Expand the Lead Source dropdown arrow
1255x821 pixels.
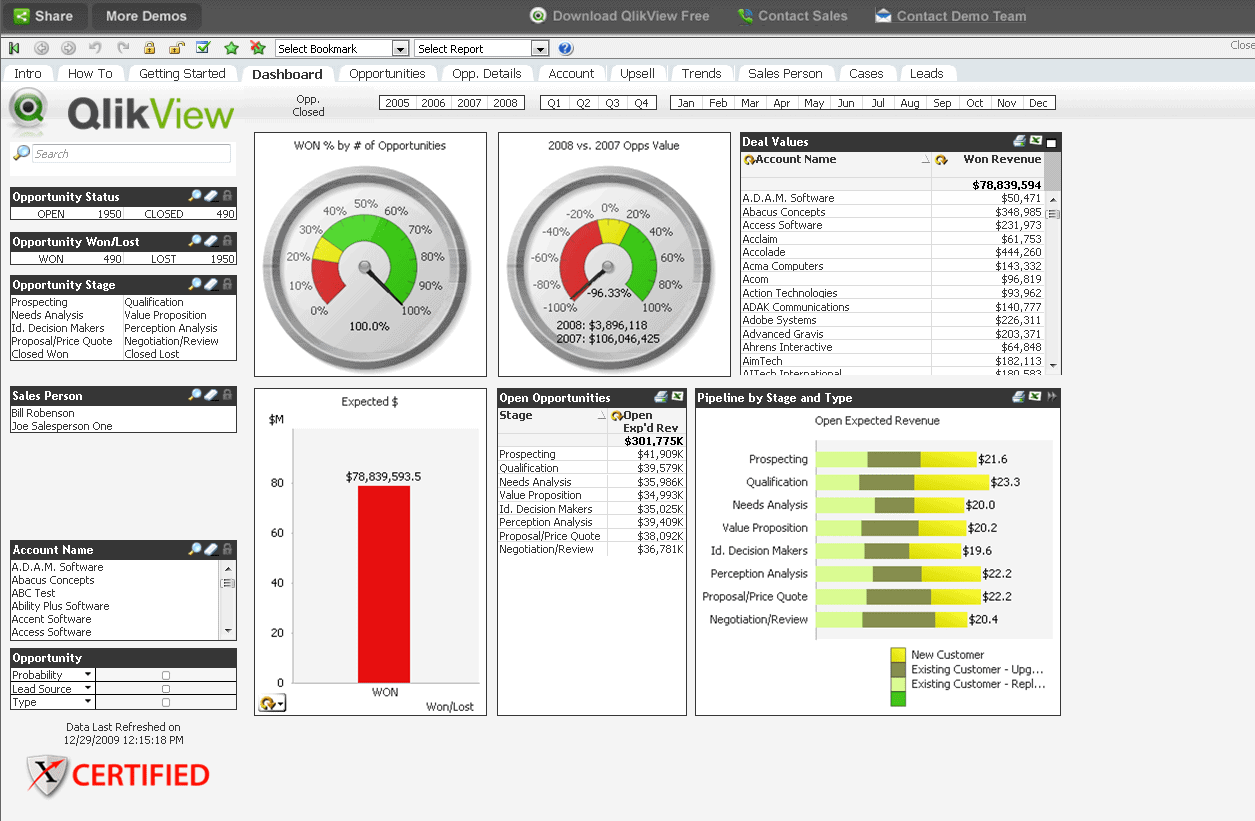pos(88,689)
